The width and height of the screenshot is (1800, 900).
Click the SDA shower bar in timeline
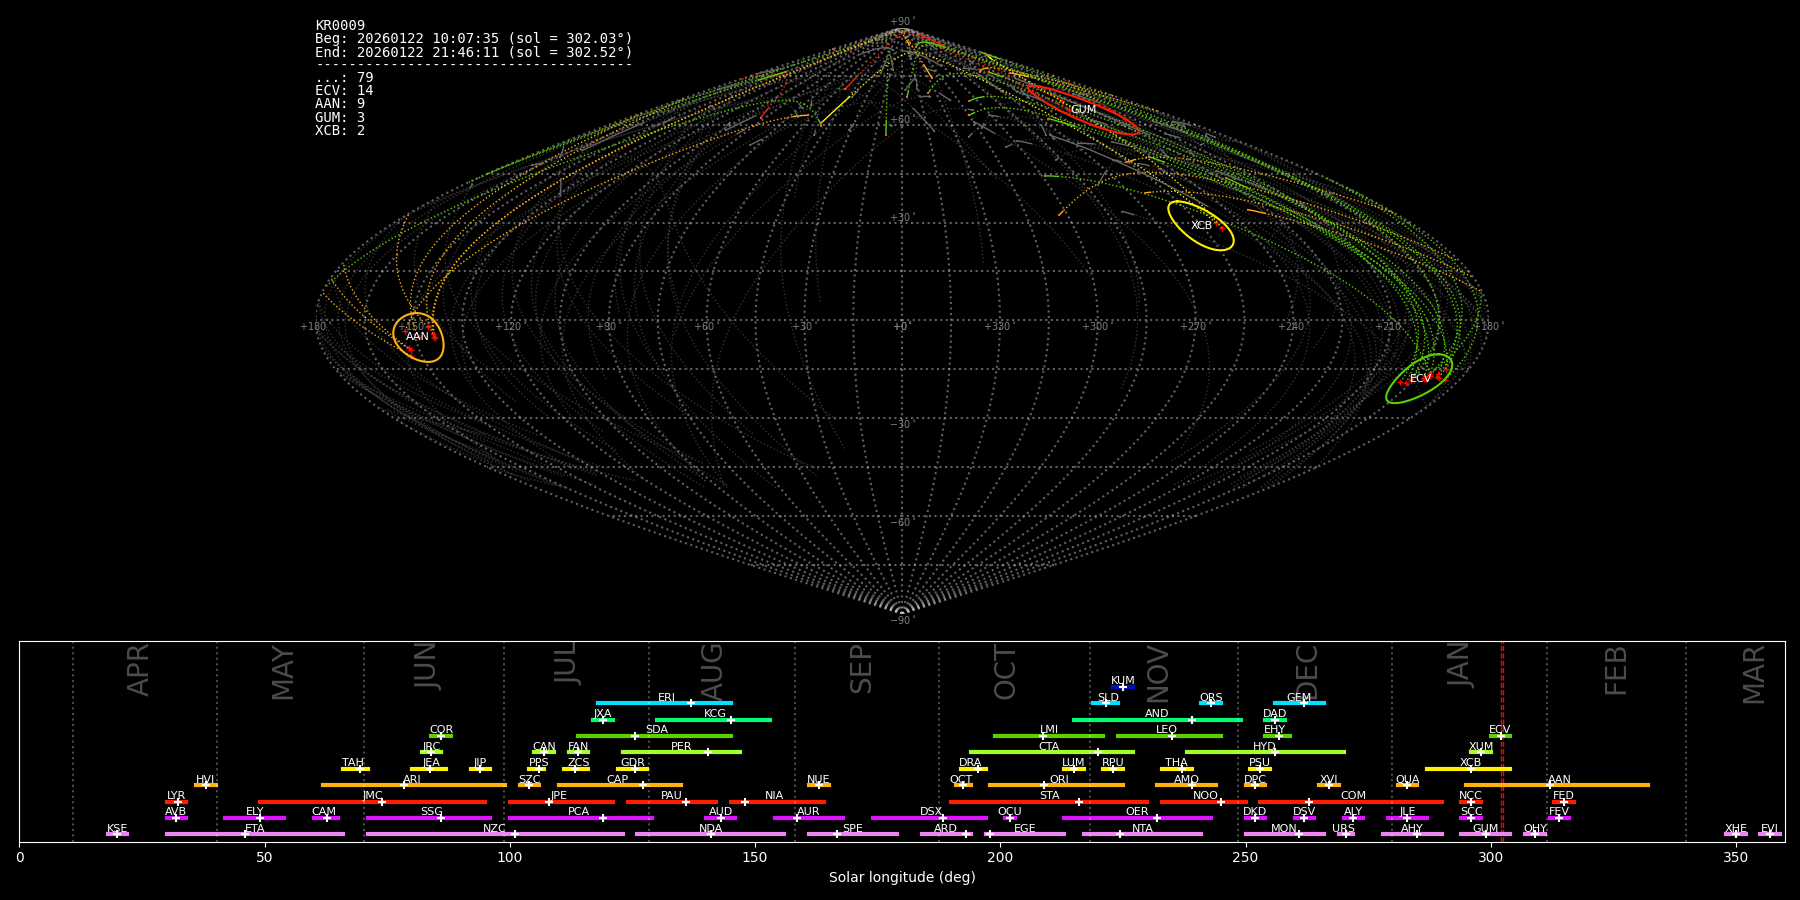654,736
